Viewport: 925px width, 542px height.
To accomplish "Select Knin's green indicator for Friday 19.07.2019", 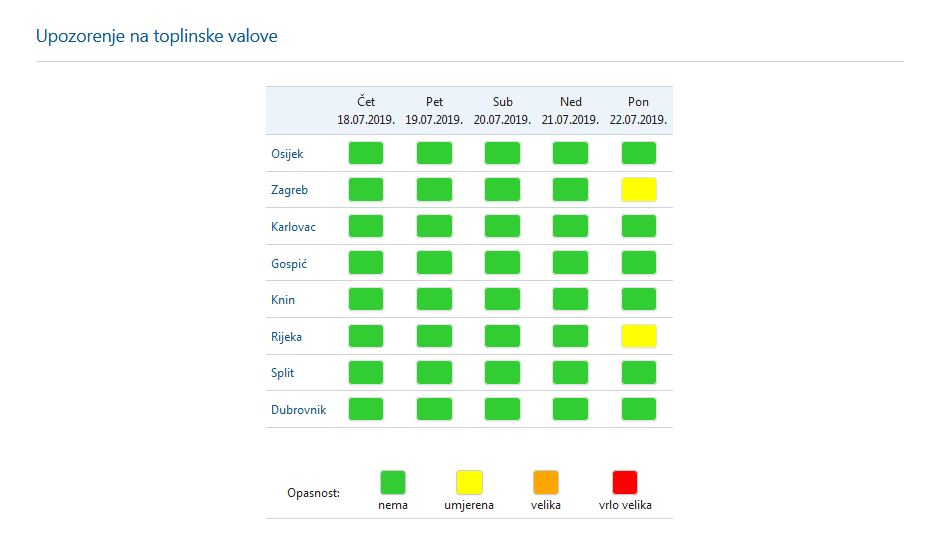I will click(434, 299).
